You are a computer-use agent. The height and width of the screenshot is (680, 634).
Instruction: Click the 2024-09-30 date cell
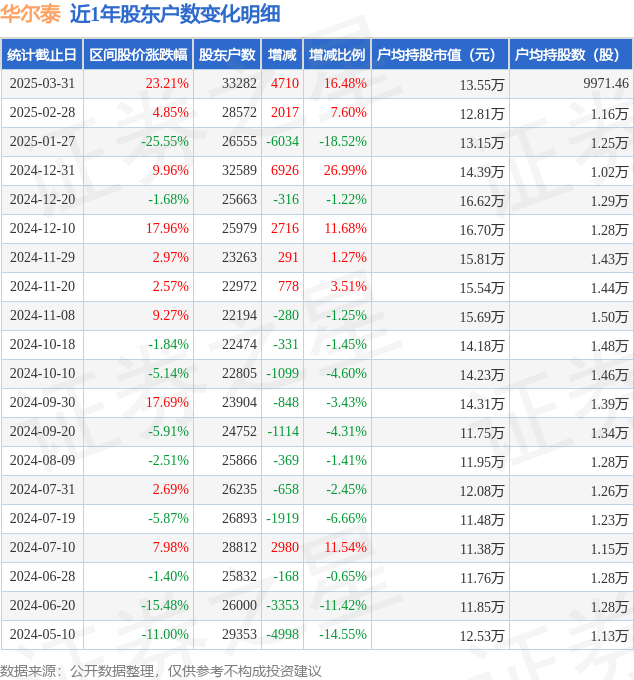point(42,402)
